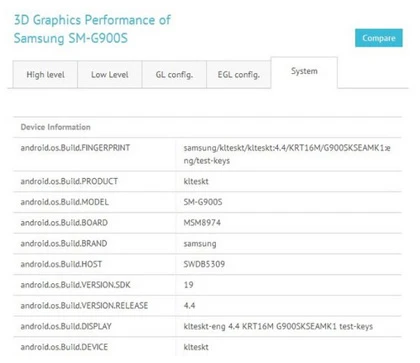Click the 'klteskt' value in DEVICE row
420x363 pixels.
click(196, 347)
